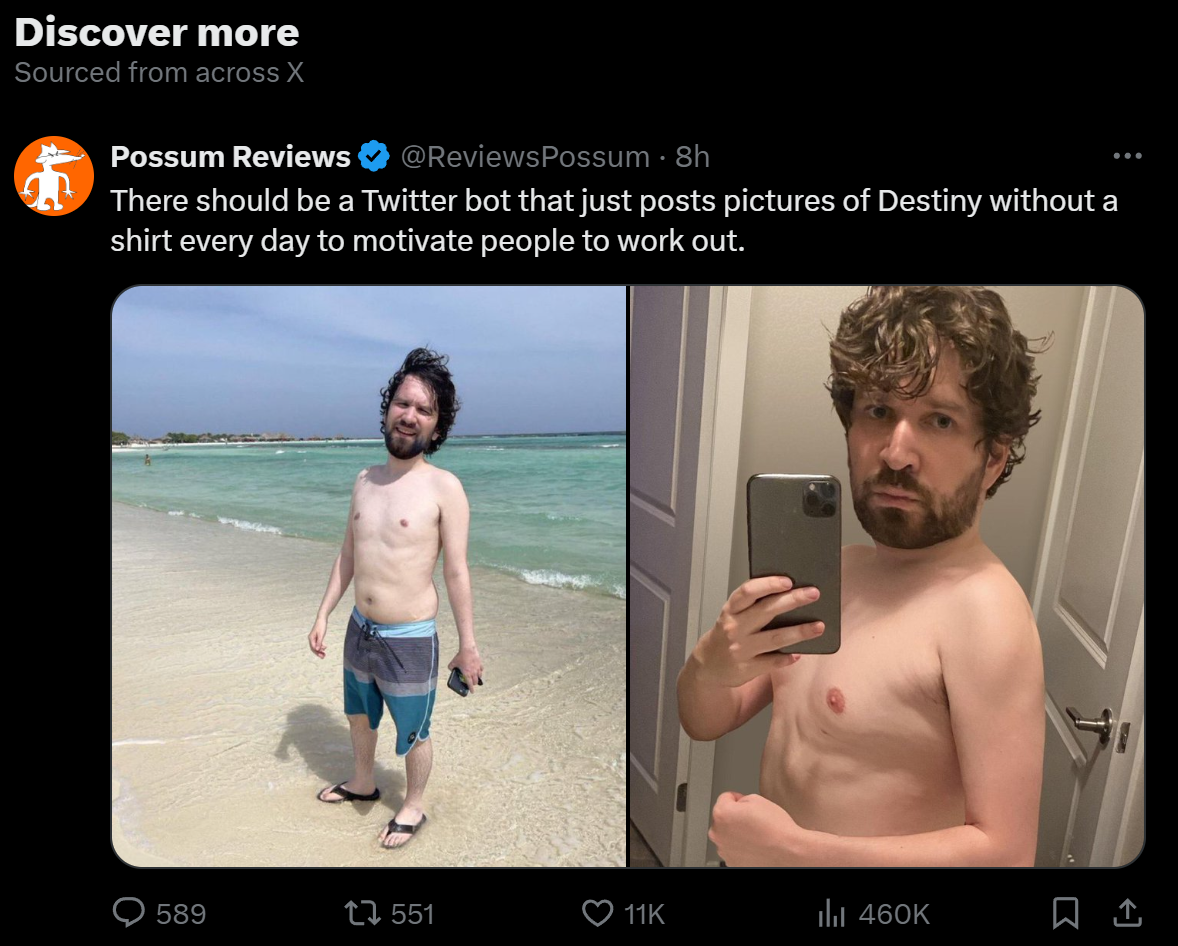Click the 460K views count

(894, 914)
